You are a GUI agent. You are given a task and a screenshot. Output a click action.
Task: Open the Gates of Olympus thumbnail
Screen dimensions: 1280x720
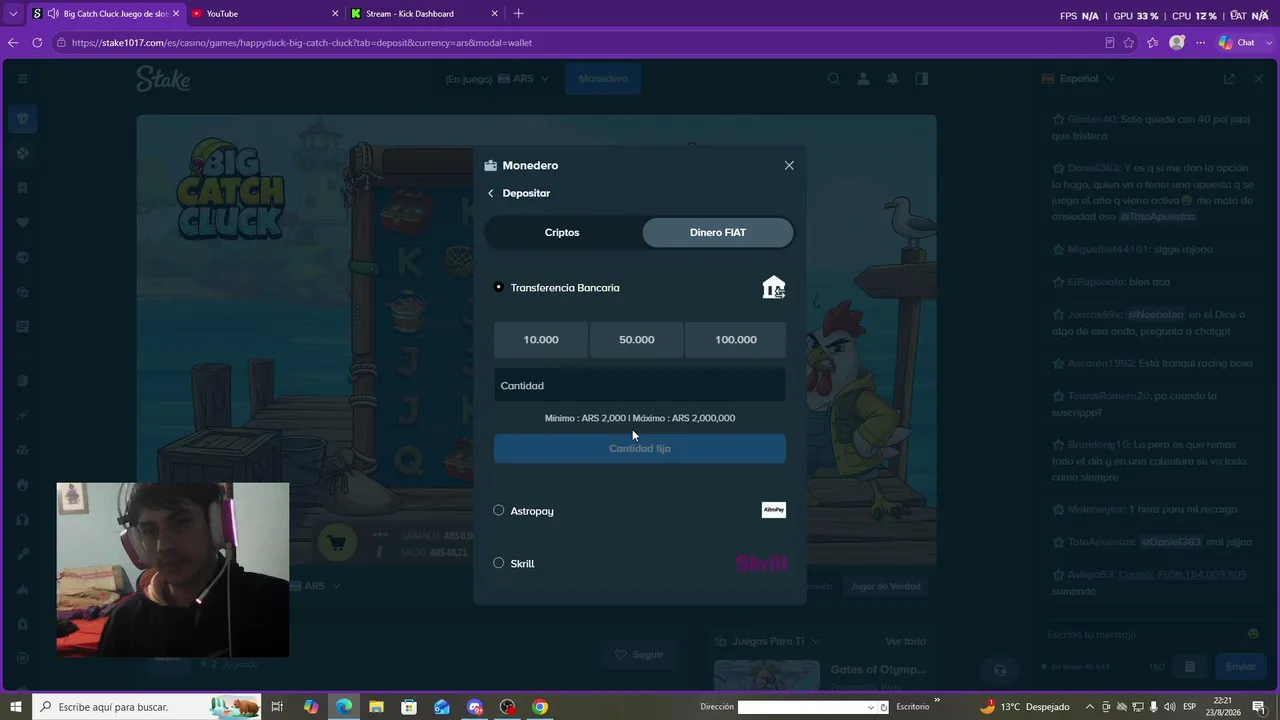pos(767,676)
